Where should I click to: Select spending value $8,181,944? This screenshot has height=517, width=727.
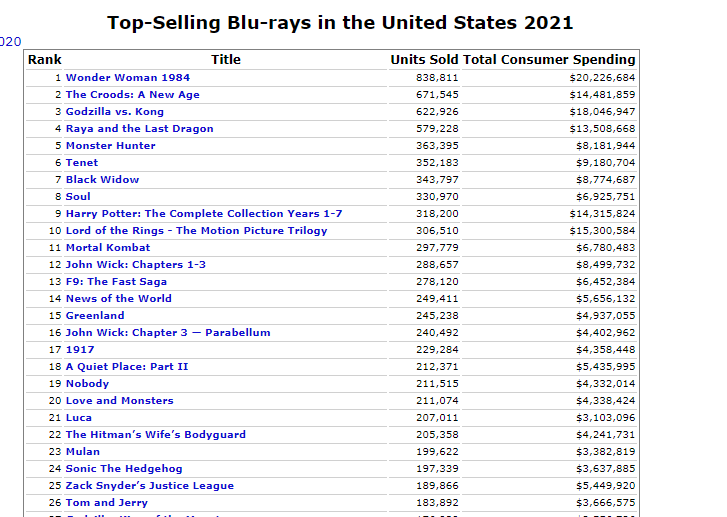(x=606, y=146)
